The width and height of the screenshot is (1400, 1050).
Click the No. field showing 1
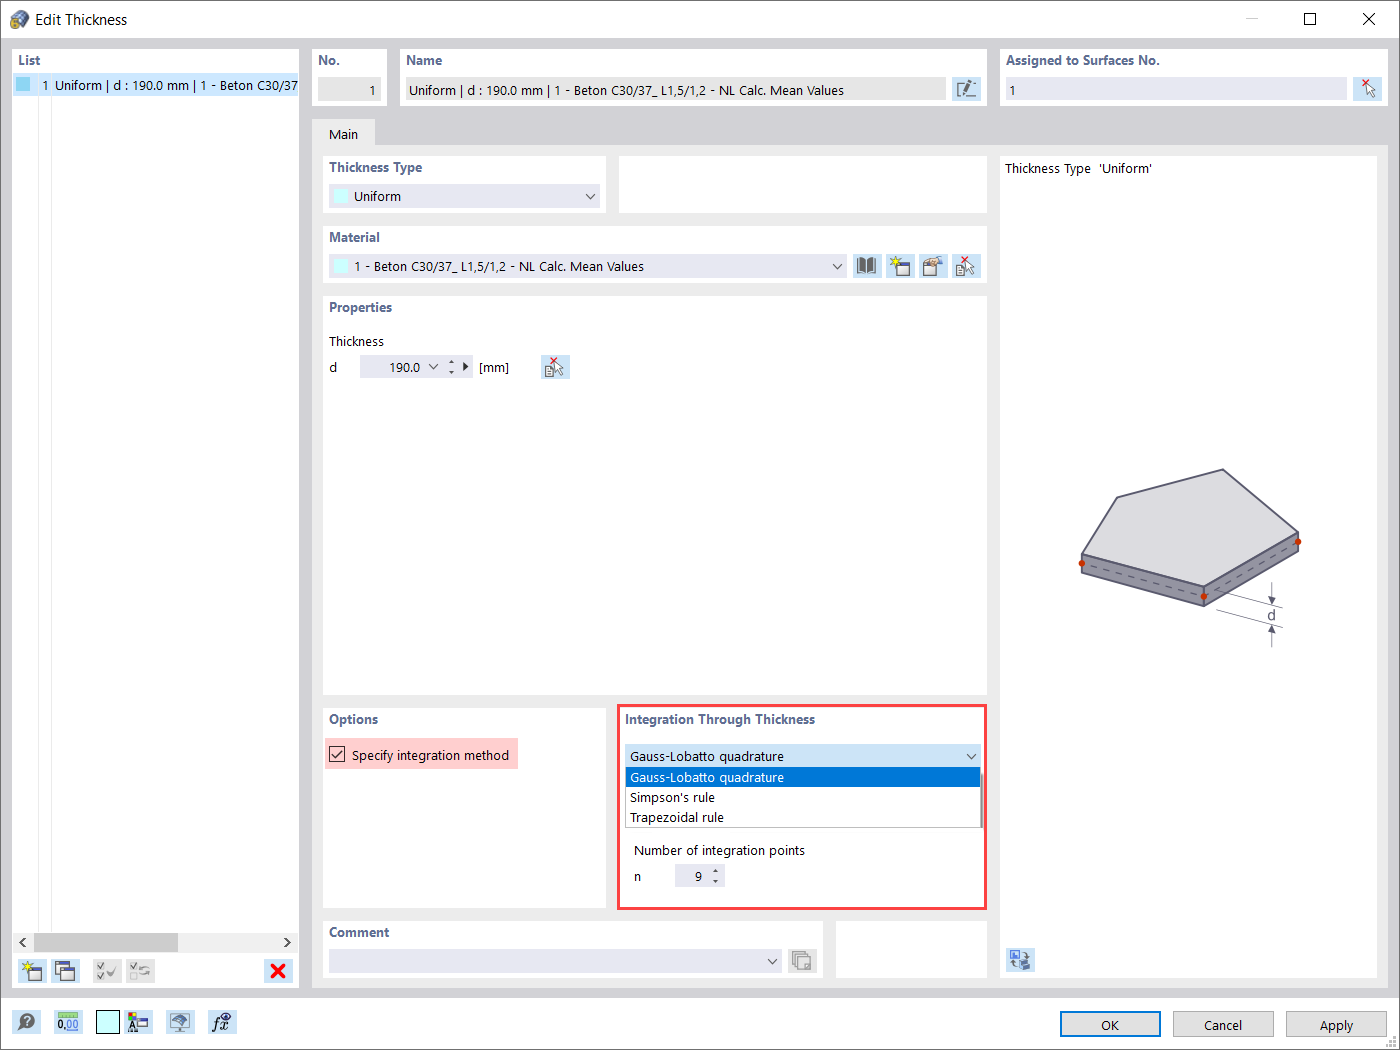[349, 89]
